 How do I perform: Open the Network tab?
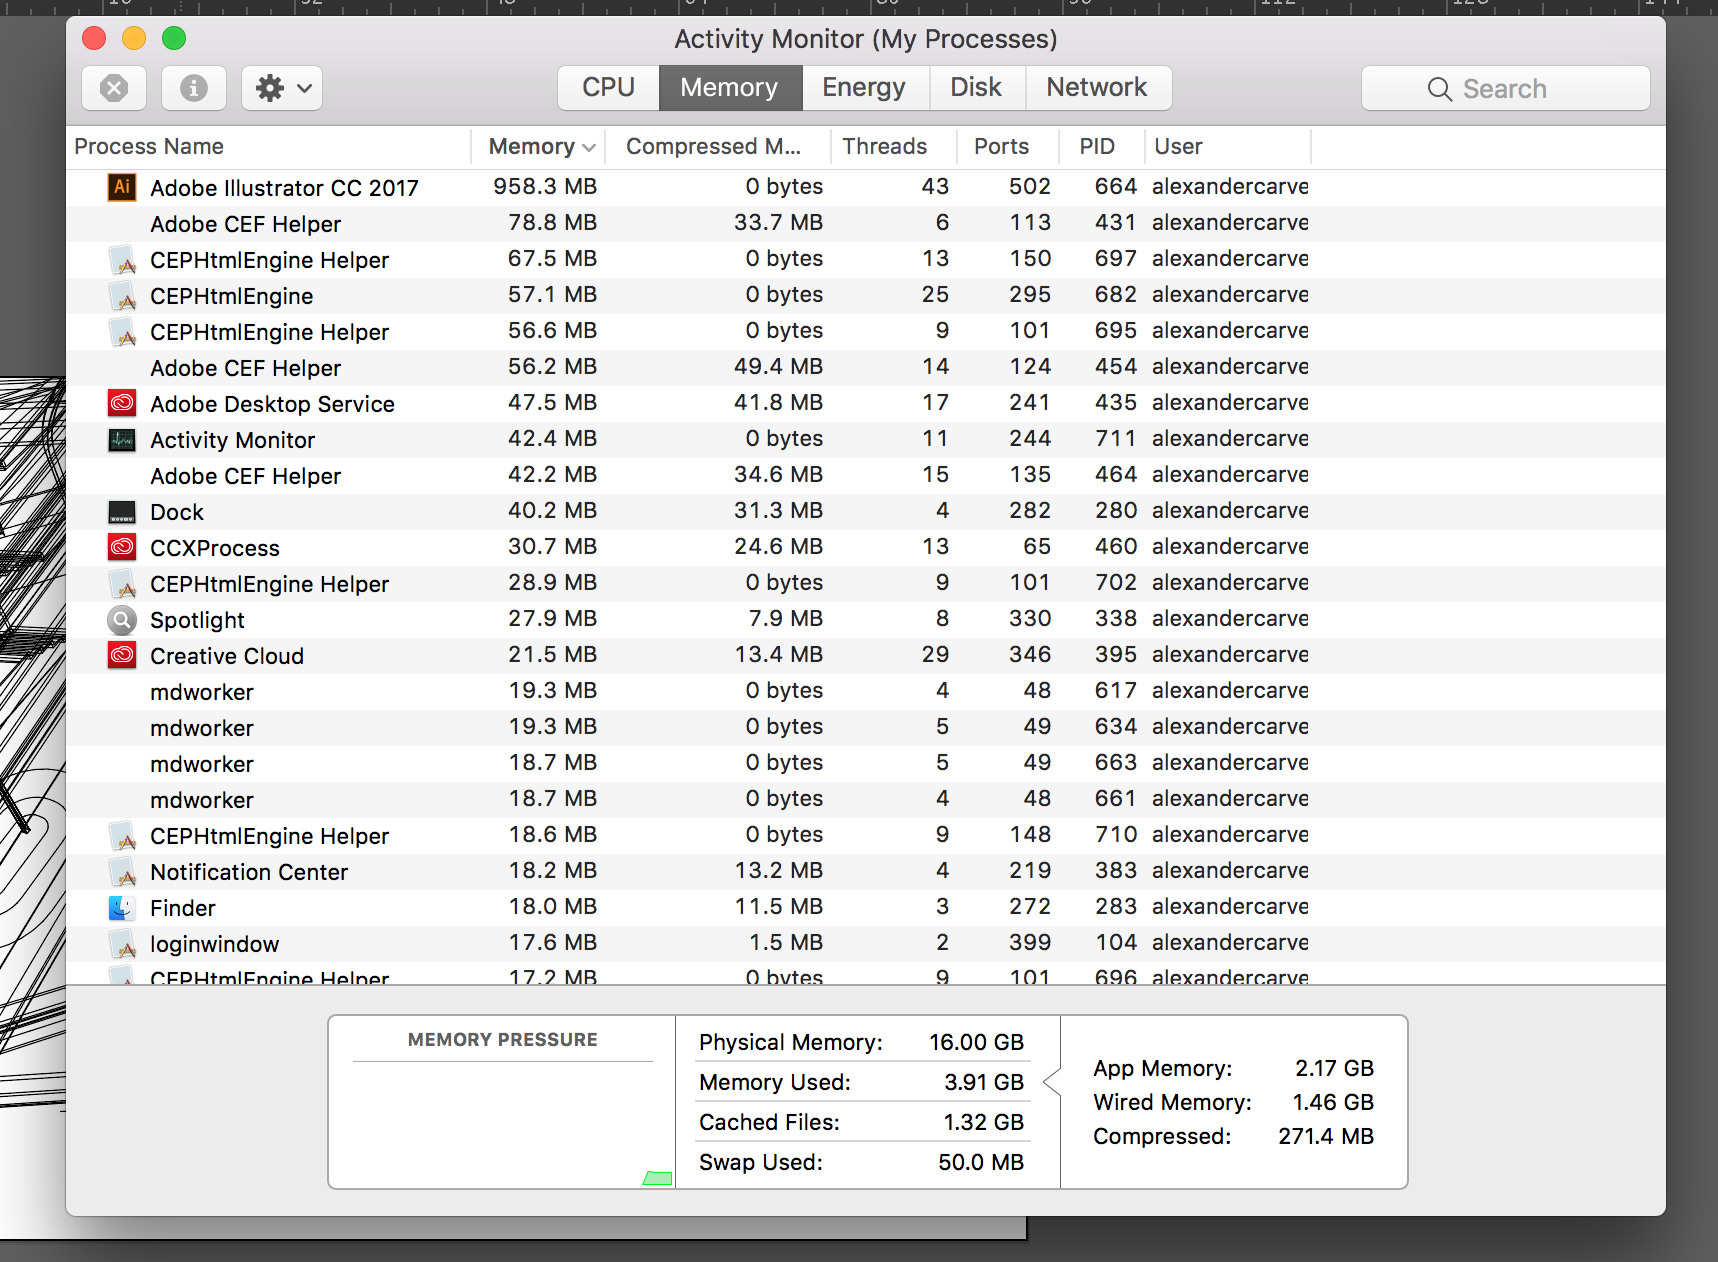(1098, 88)
